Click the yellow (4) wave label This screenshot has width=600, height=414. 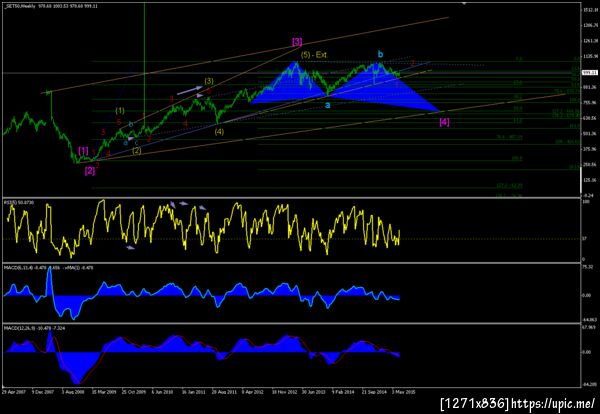pyautogui.click(x=219, y=132)
